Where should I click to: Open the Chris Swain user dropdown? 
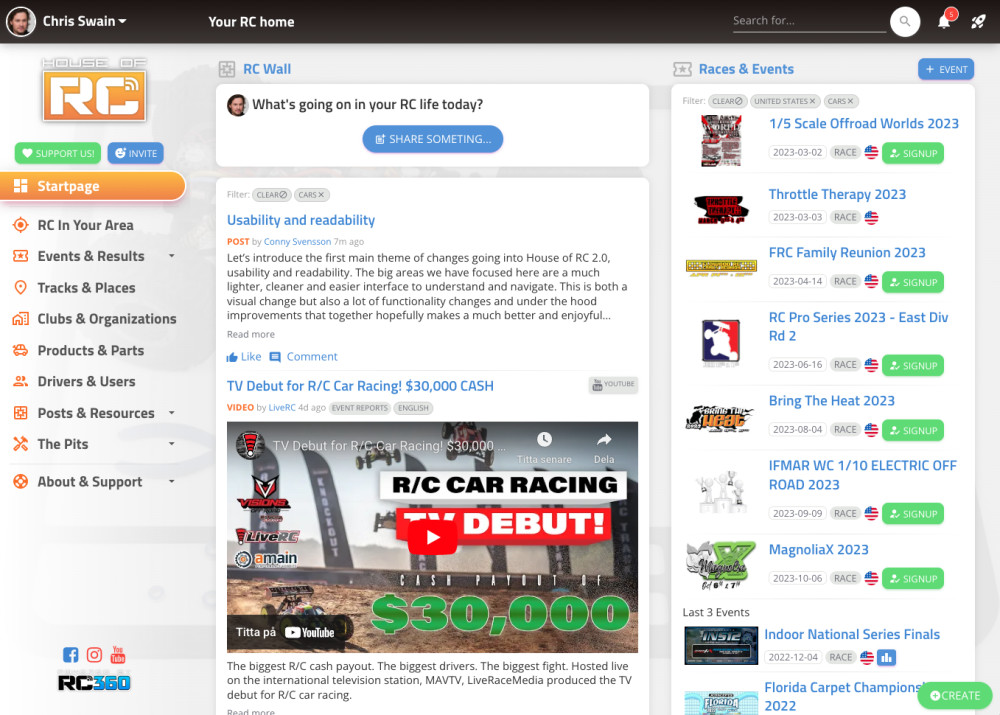point(84,21)
